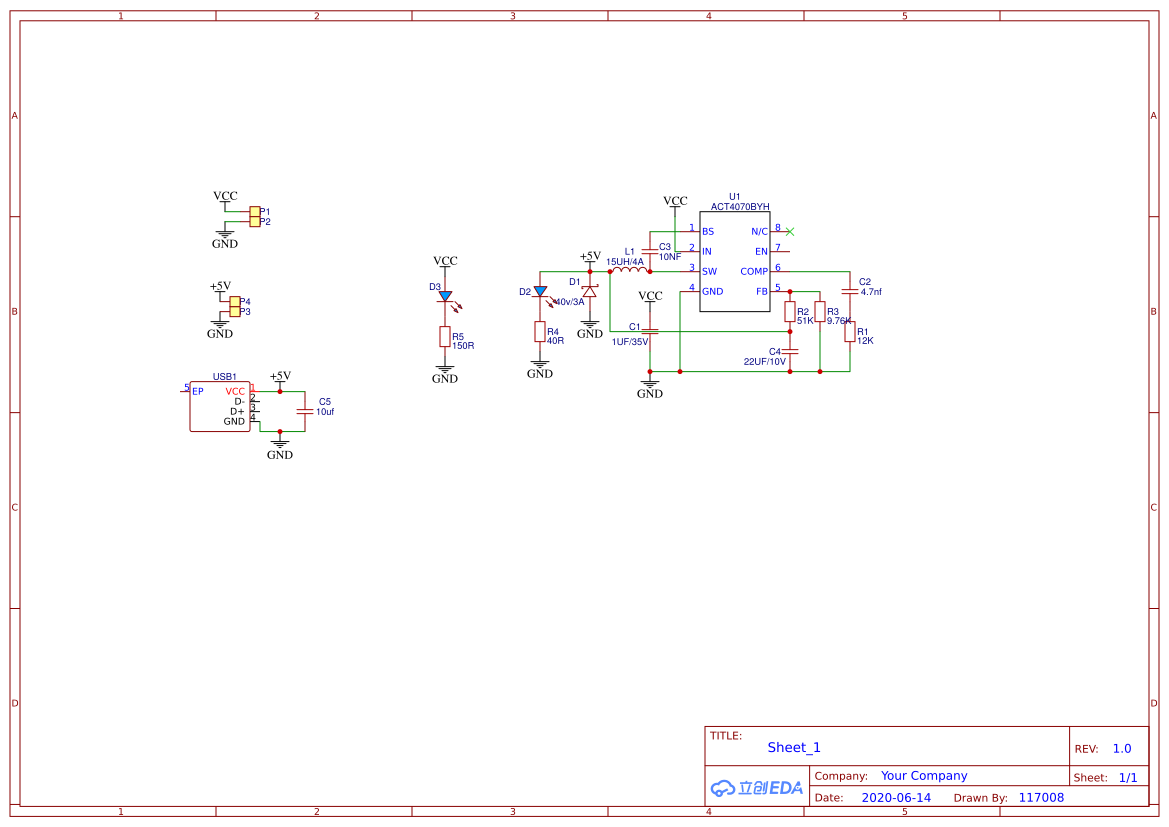Click the "EN" pin label on U1
This screenshot has height=827, width=1169.
761,251
